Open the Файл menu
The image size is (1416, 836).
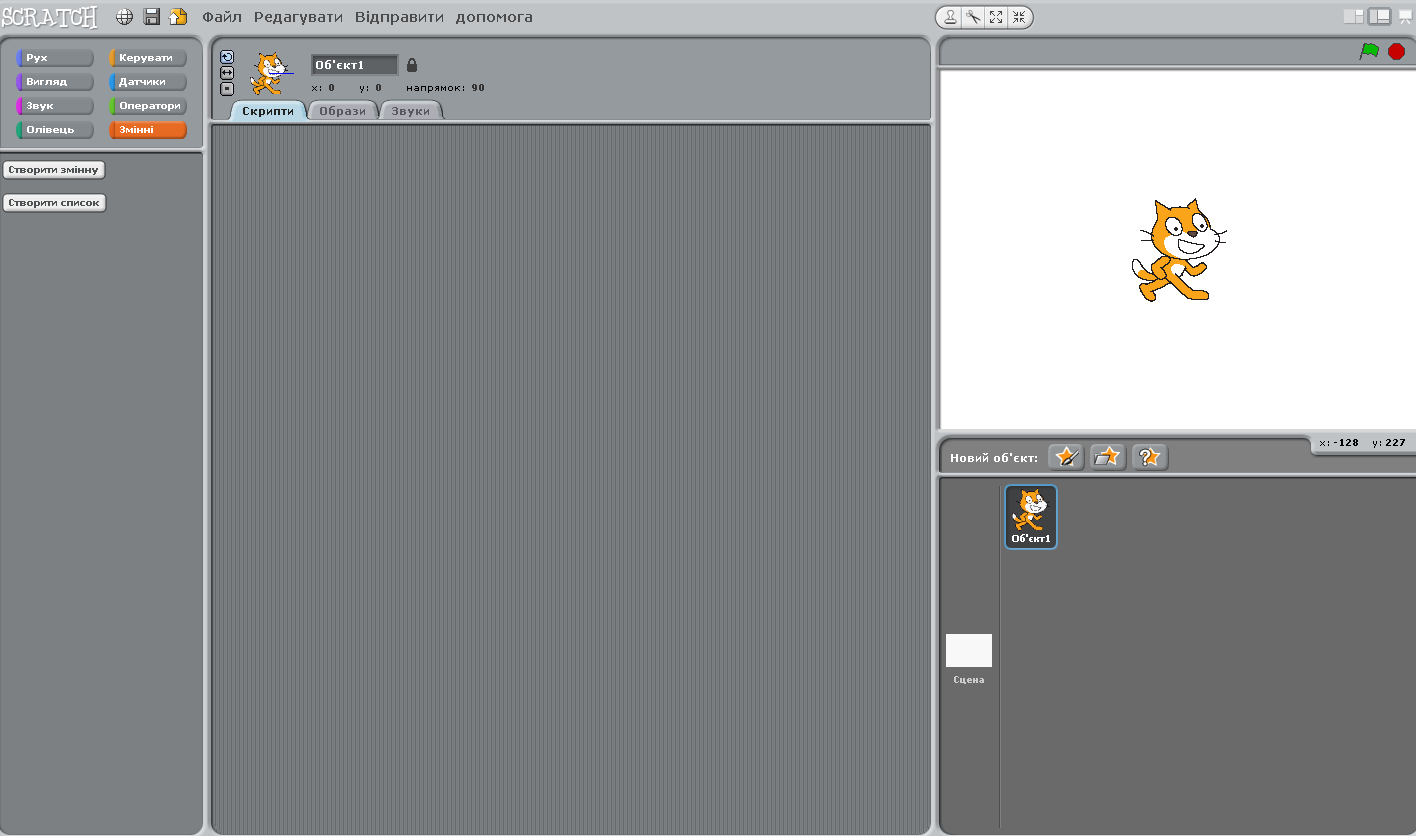pos(222,17)
